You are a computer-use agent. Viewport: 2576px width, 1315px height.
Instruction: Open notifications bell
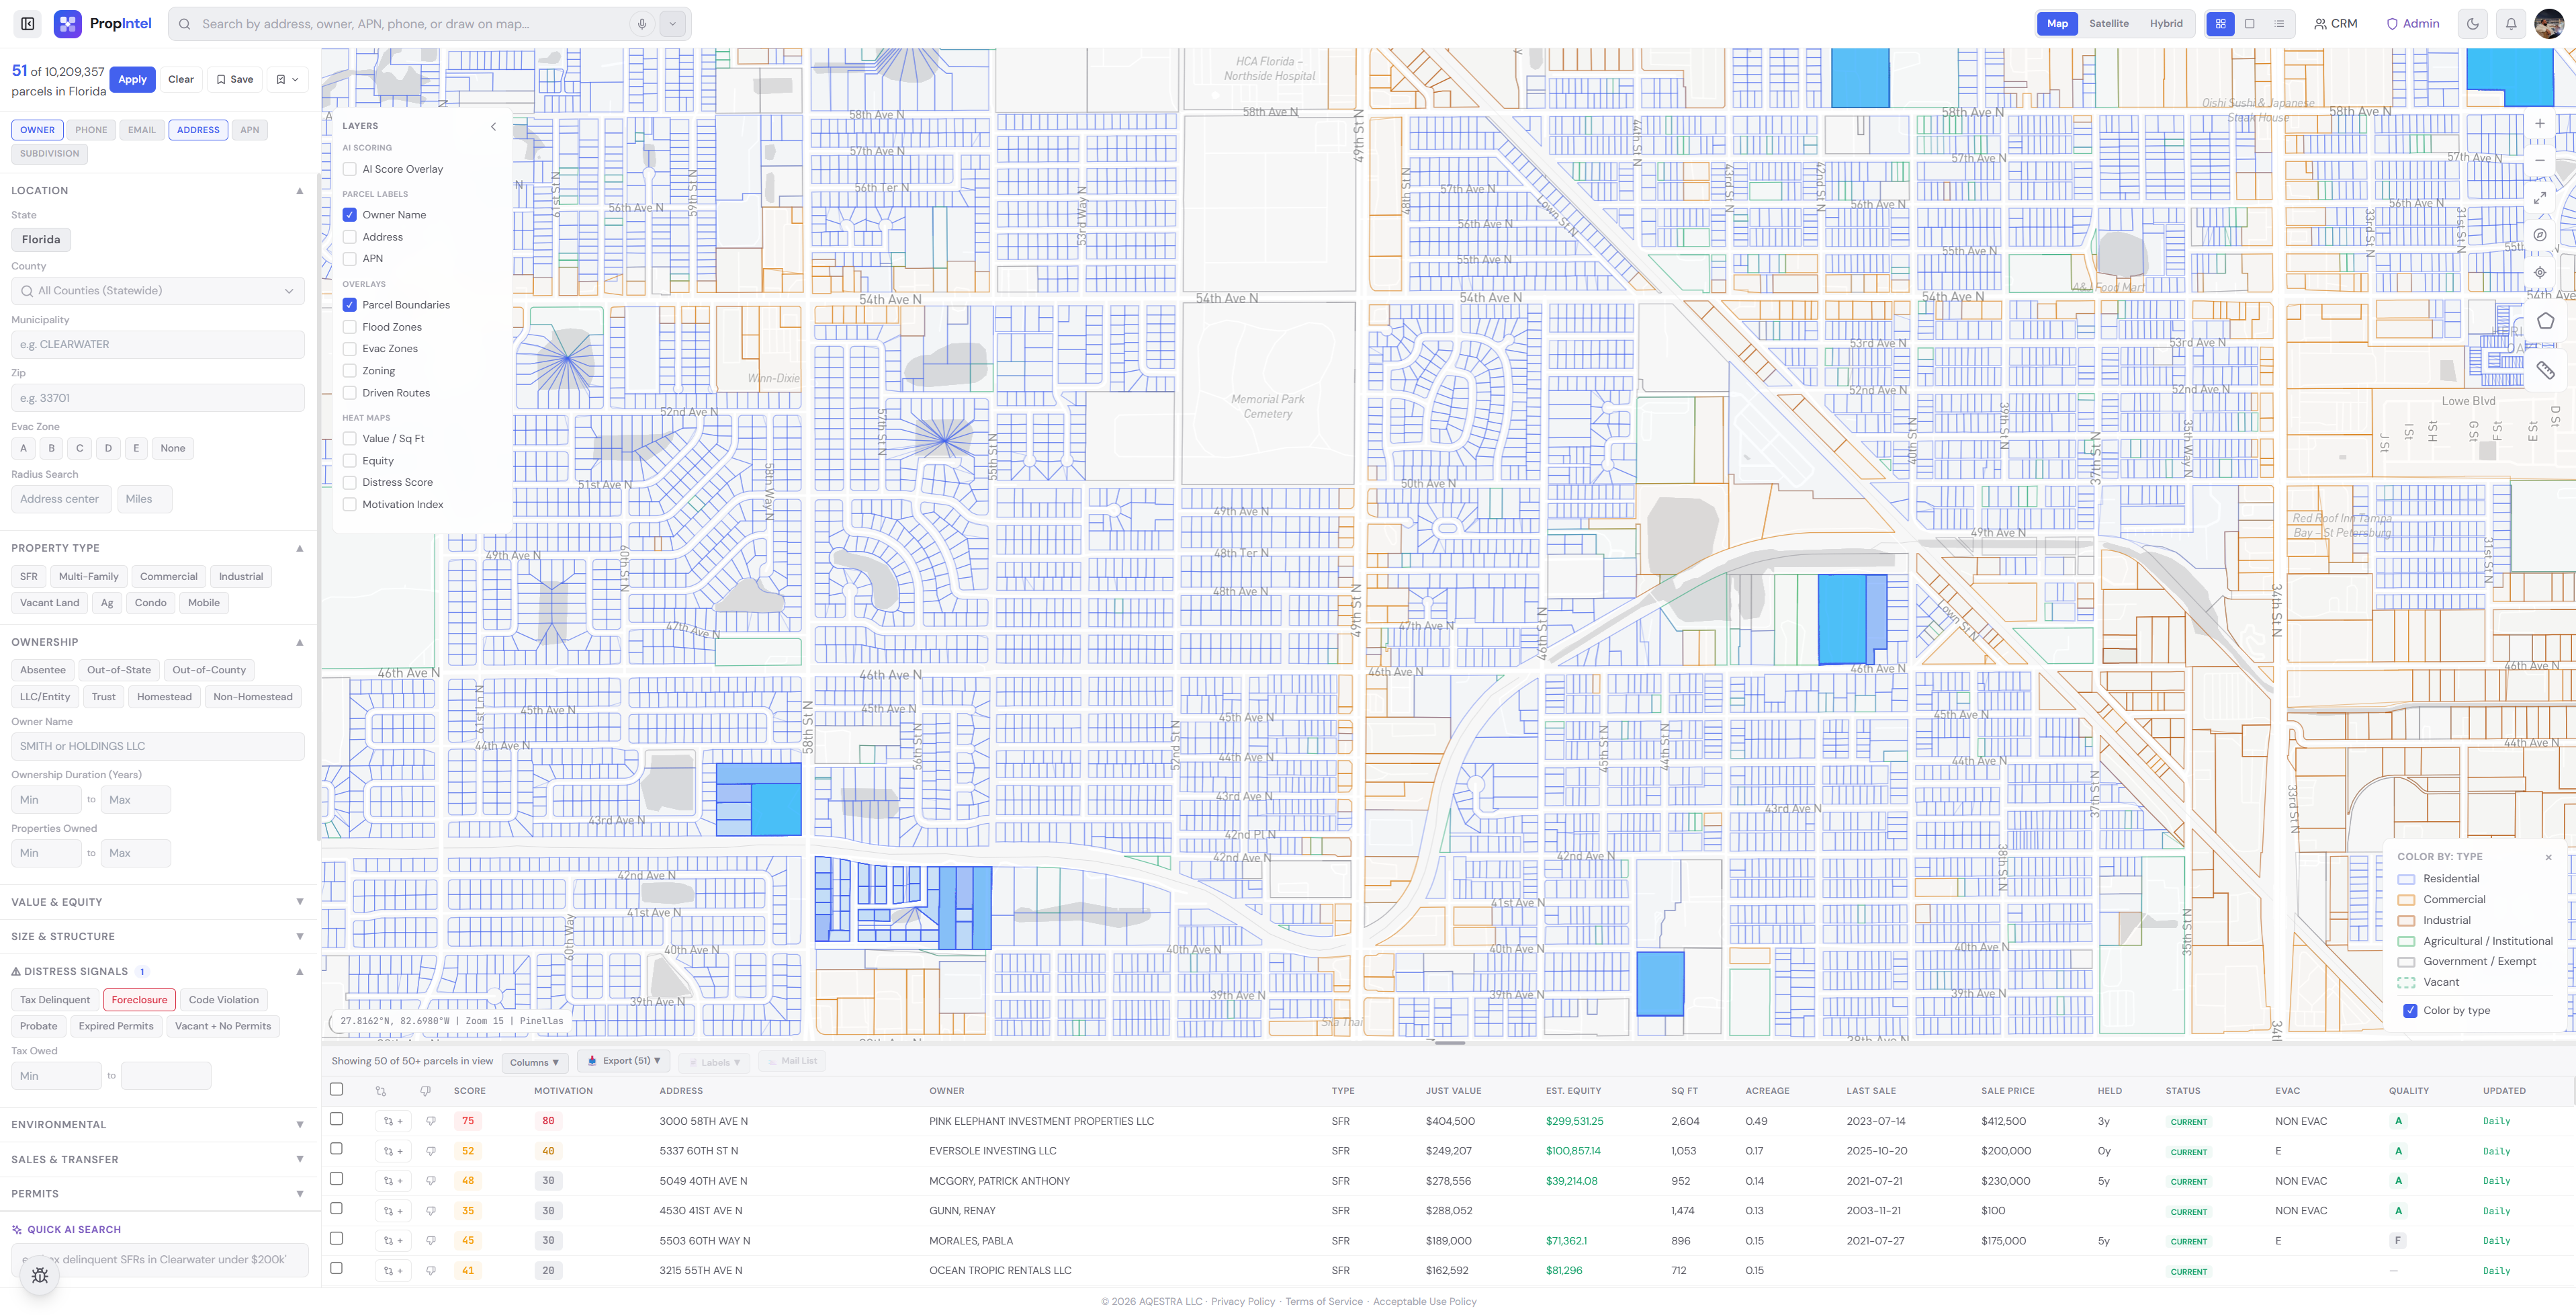[2510, 24]
